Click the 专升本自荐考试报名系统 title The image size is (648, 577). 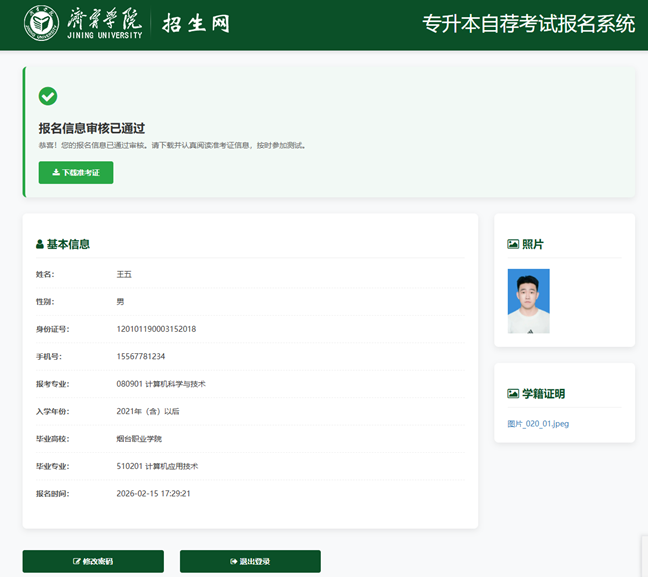click(x=528, y=25)
